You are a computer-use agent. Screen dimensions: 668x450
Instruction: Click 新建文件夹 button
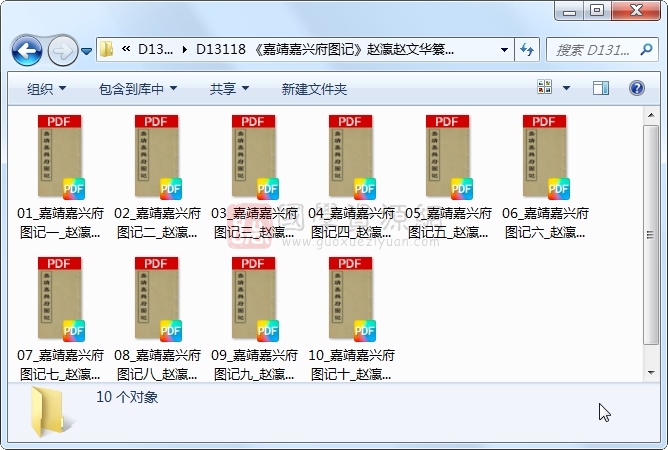314,89
